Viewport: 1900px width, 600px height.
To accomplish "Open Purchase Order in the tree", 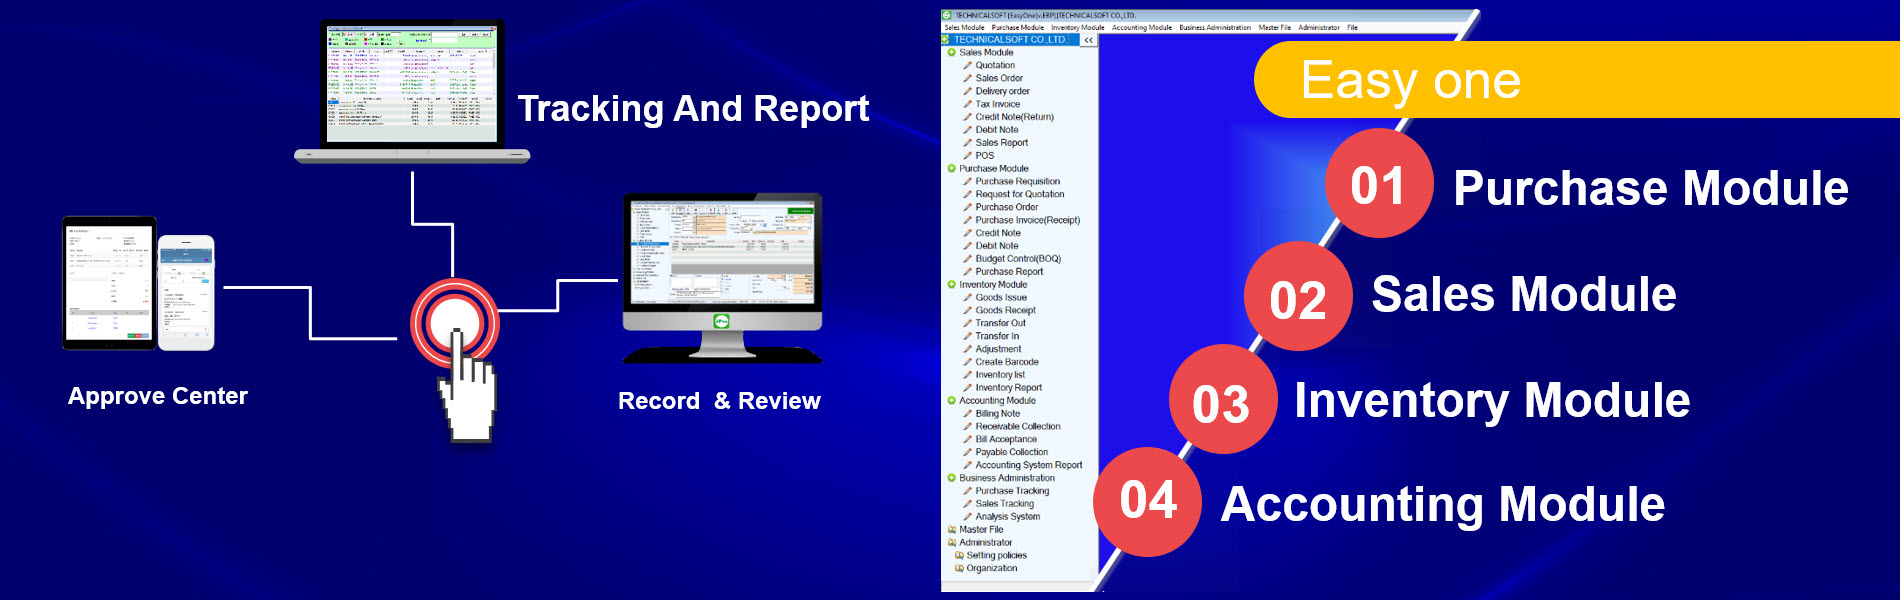I will 1007,208.
